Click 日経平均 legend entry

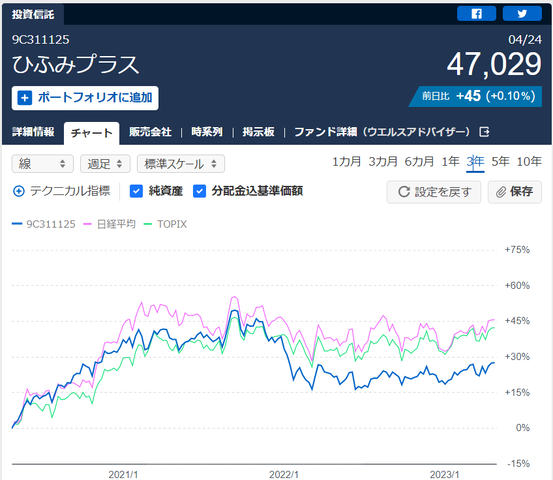pyautogui.click(x=109, y=224)
